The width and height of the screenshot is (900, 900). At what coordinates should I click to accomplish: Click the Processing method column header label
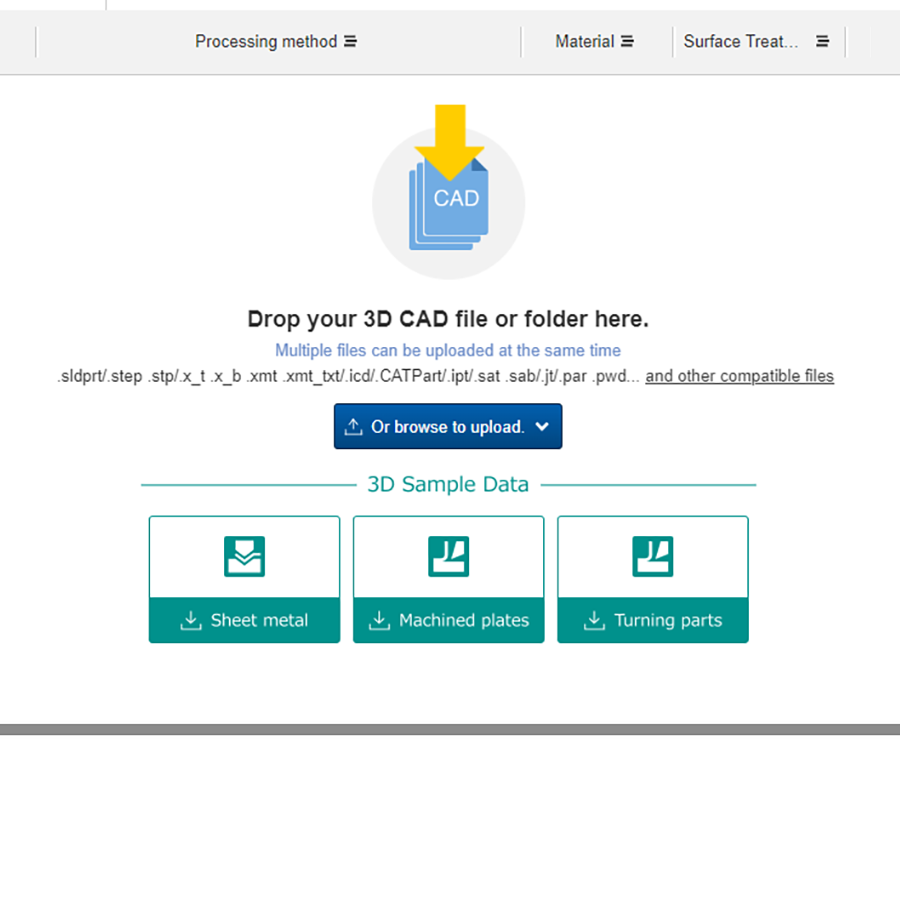(266, 42)
